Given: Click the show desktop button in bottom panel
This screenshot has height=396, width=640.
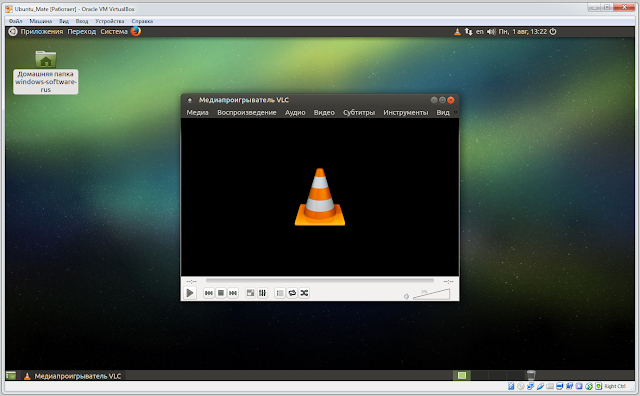Looking at the screenshot, I should click(x=11, y=376).
